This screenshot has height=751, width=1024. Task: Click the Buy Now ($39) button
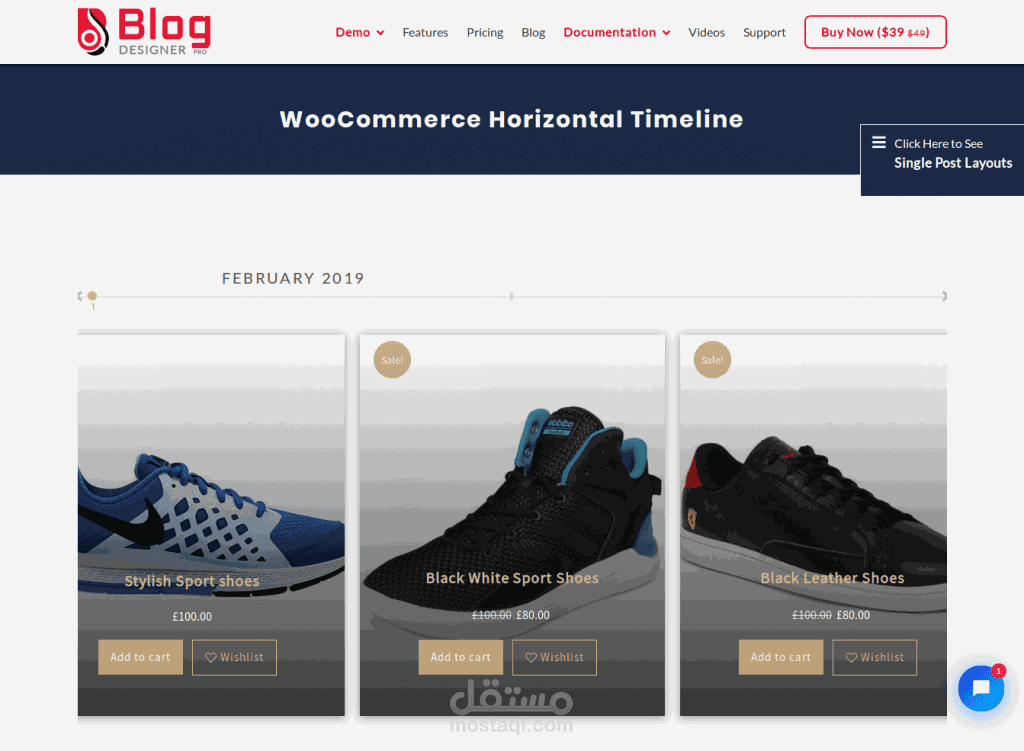point(875,32)
